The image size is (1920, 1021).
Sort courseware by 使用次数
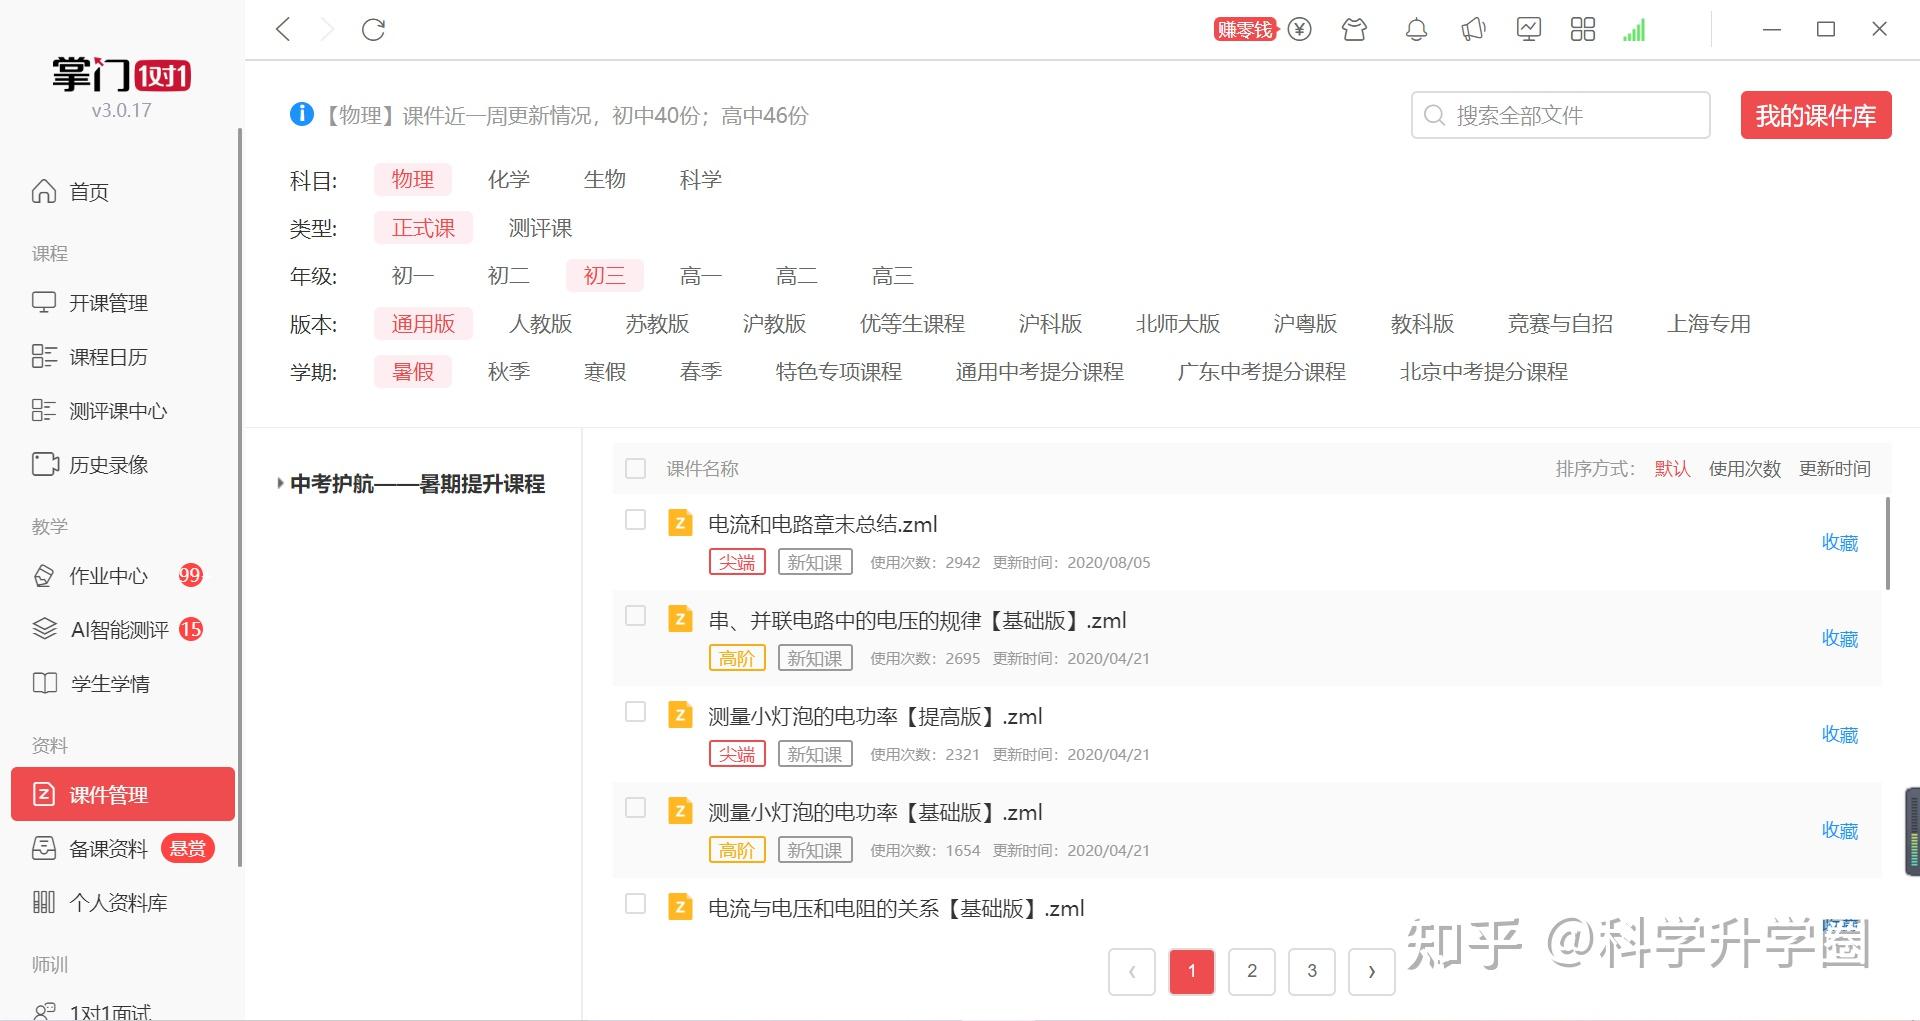click(1744, 469)
